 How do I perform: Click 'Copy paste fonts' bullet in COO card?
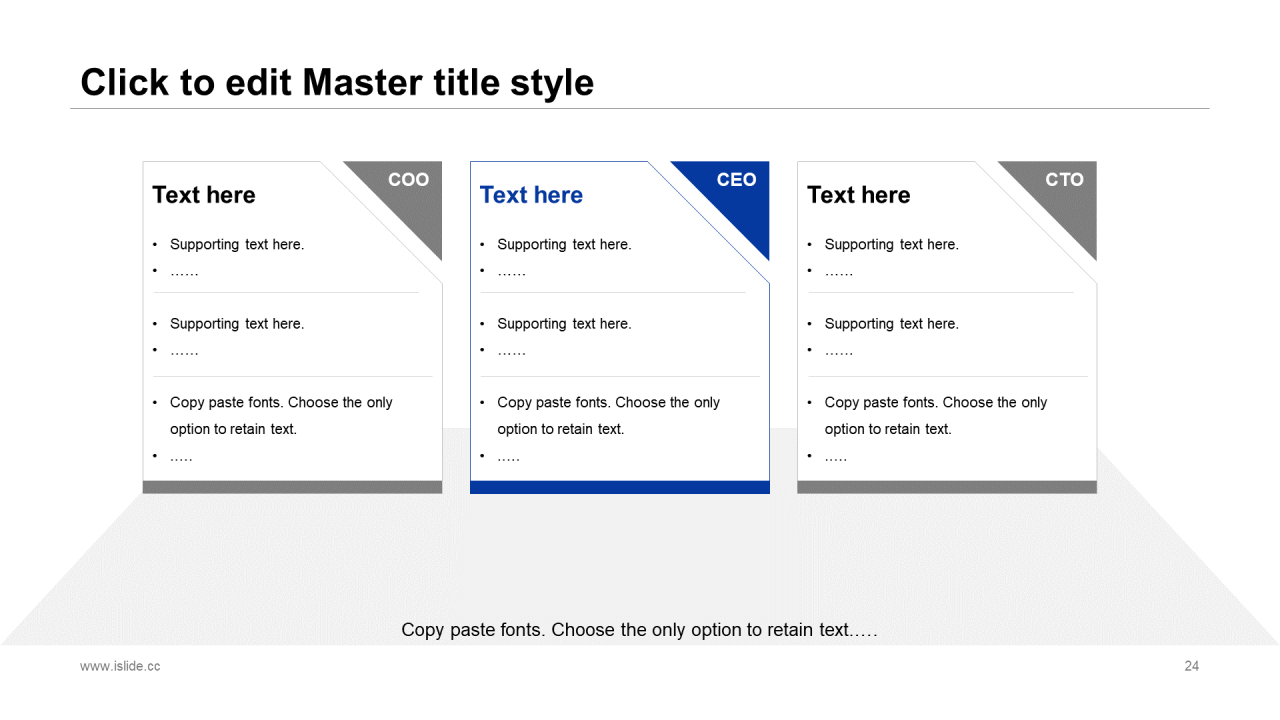(281, 403)
